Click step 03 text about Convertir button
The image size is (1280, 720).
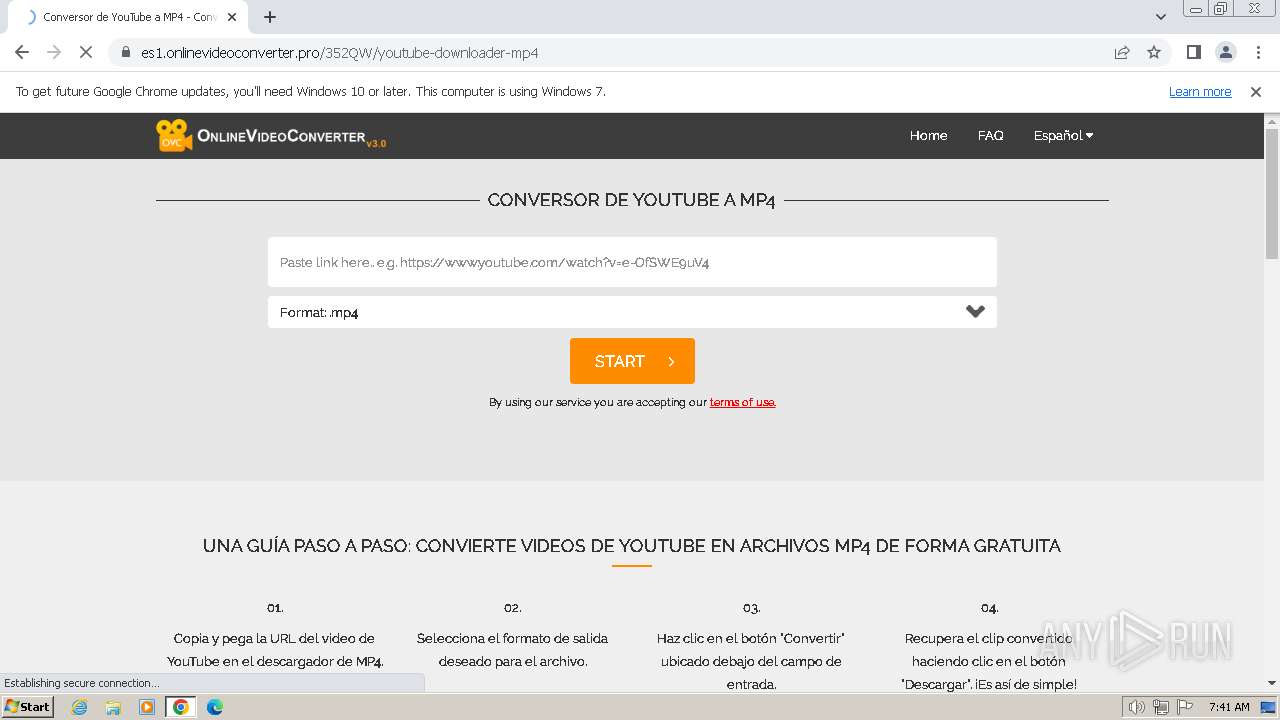click(x=751, y=661)
